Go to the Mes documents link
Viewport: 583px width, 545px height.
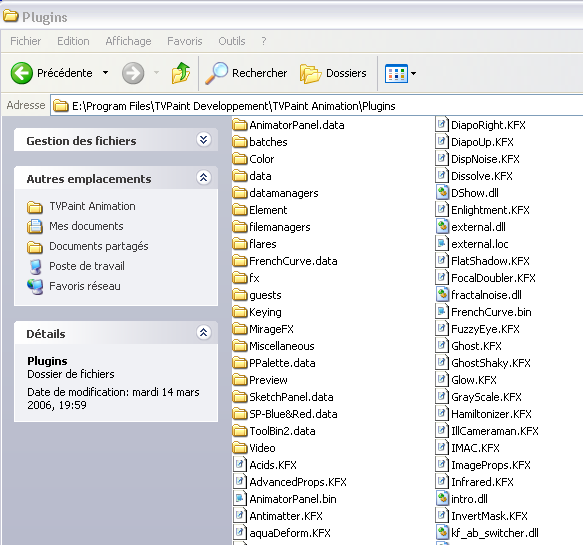[x=86, y=226]
